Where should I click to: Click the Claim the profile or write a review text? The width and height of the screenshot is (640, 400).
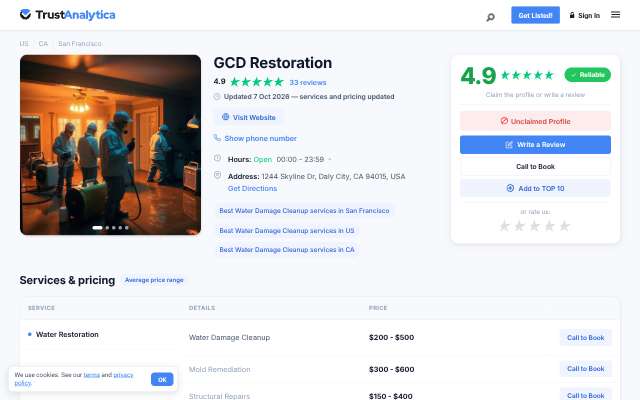535,95
